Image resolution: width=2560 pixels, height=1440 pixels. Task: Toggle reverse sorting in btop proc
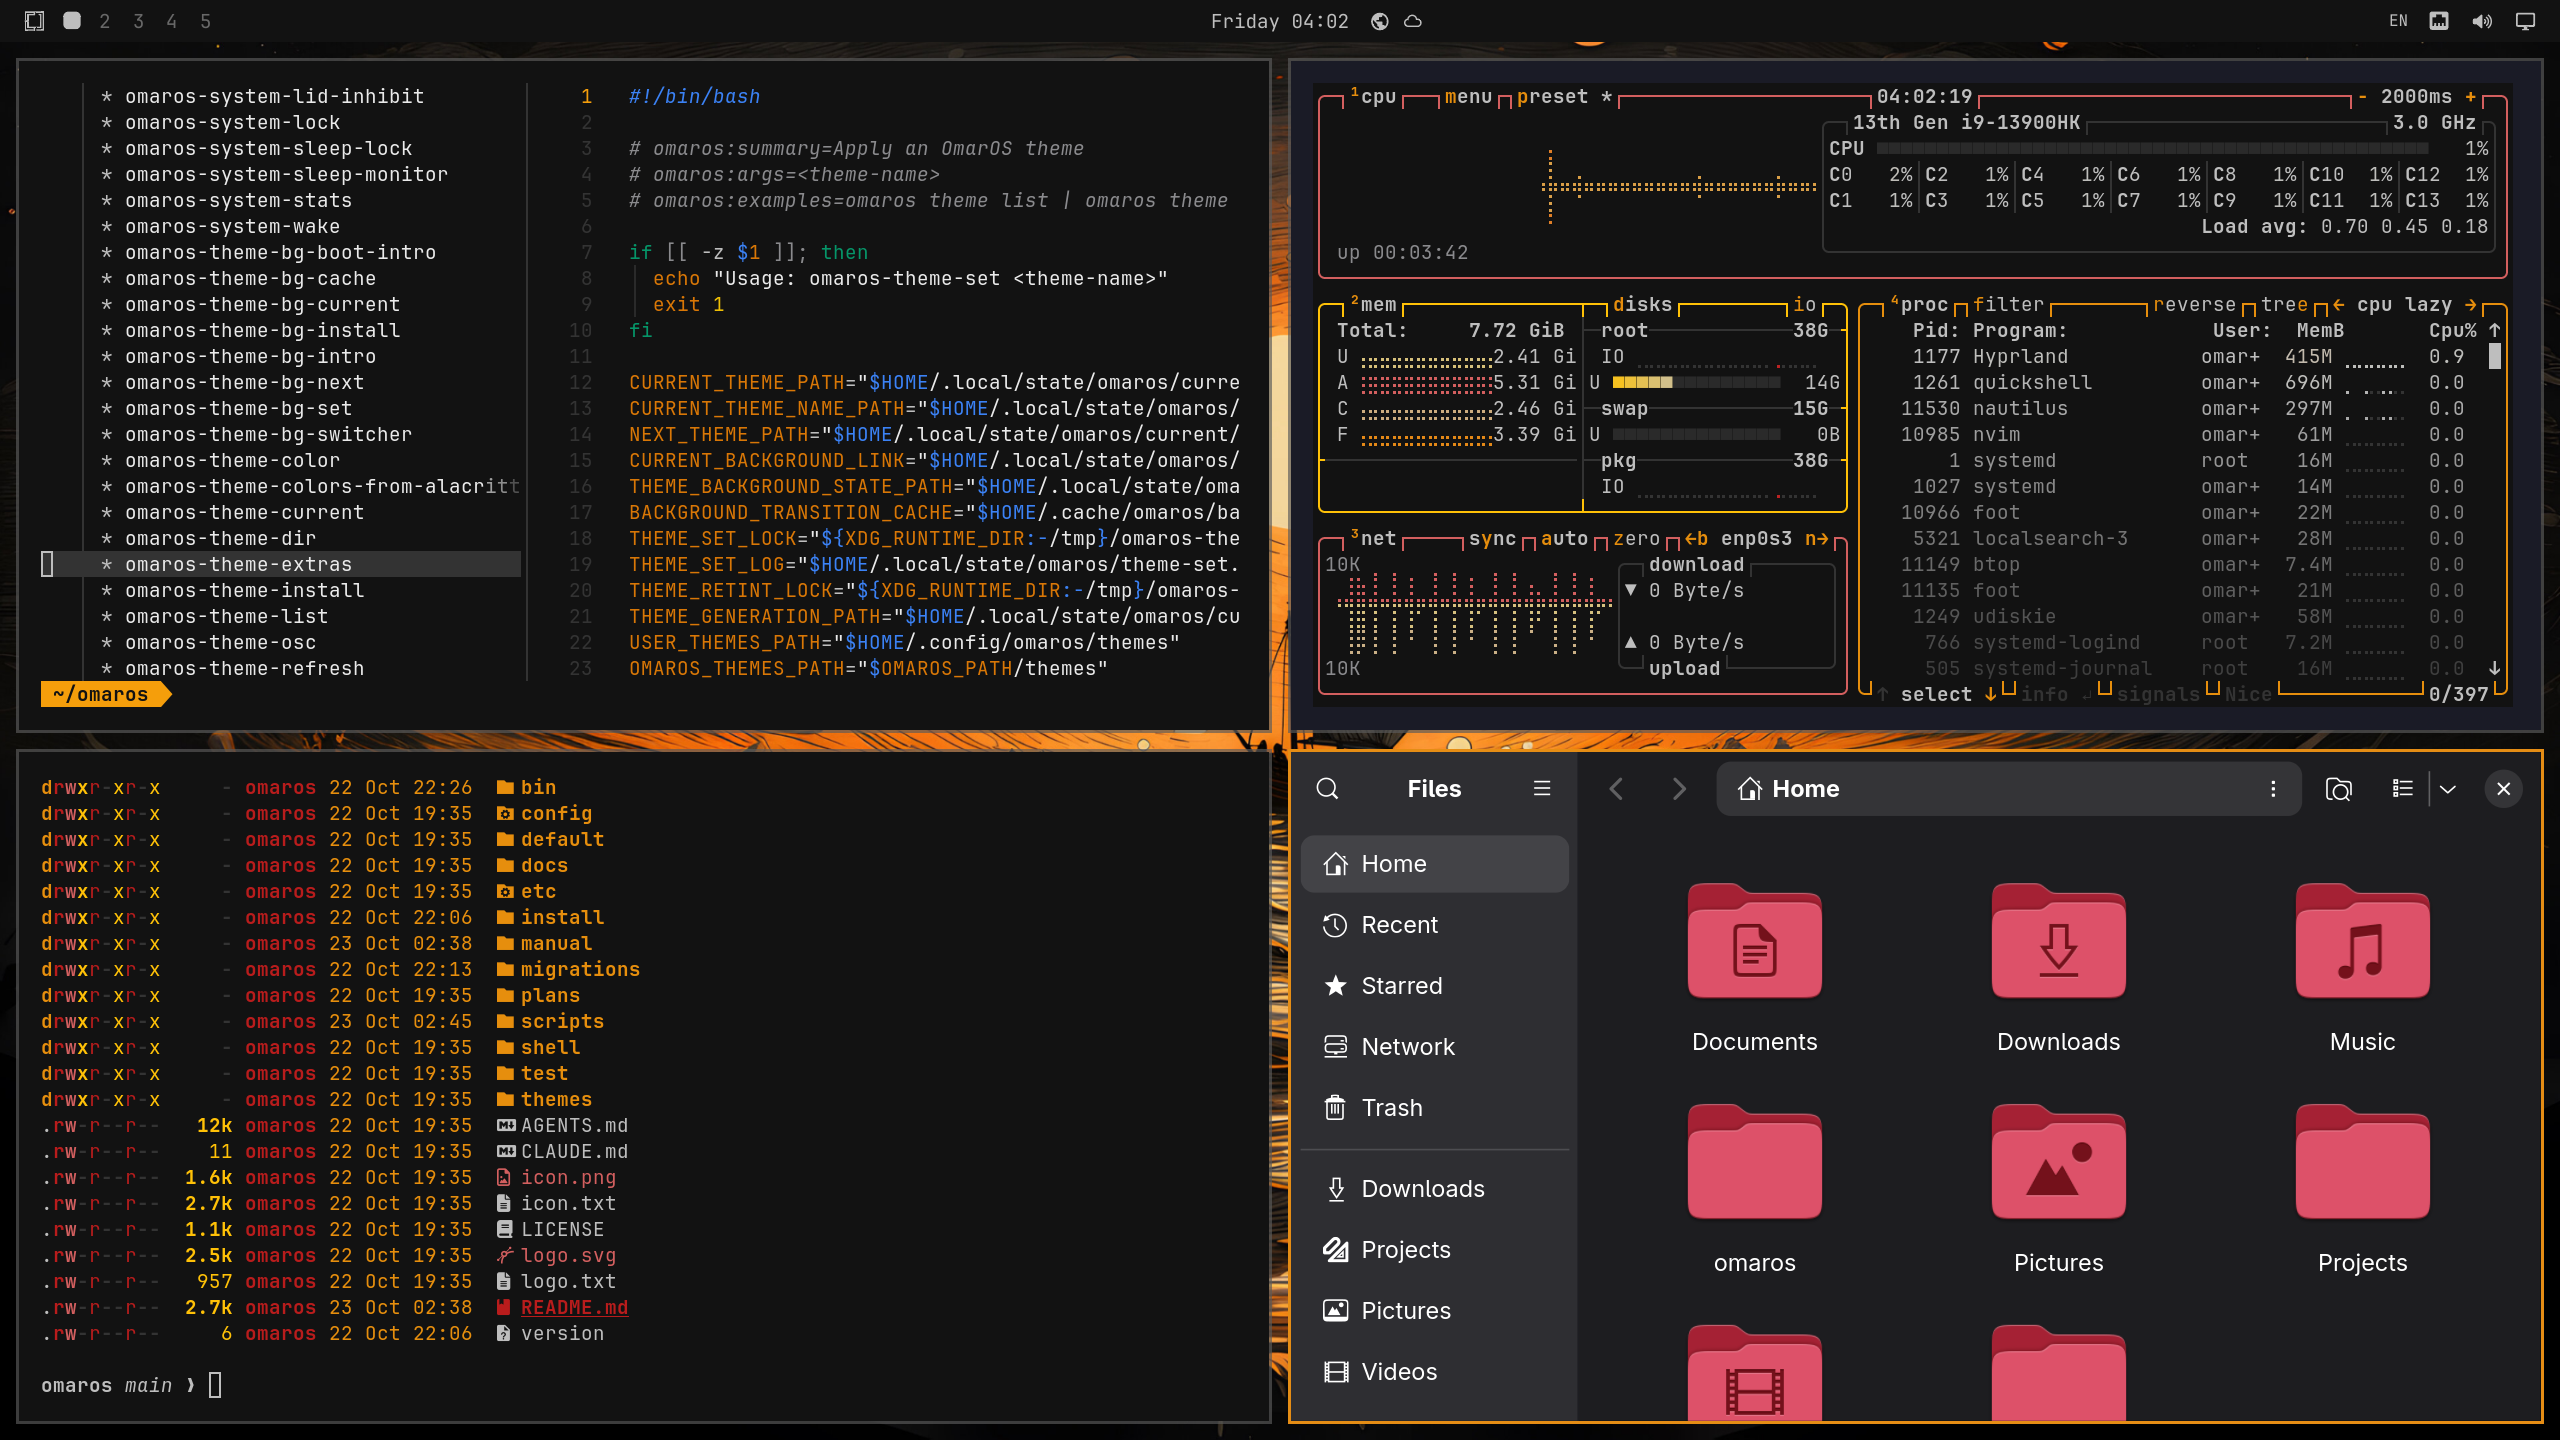tap(2194, 304)
